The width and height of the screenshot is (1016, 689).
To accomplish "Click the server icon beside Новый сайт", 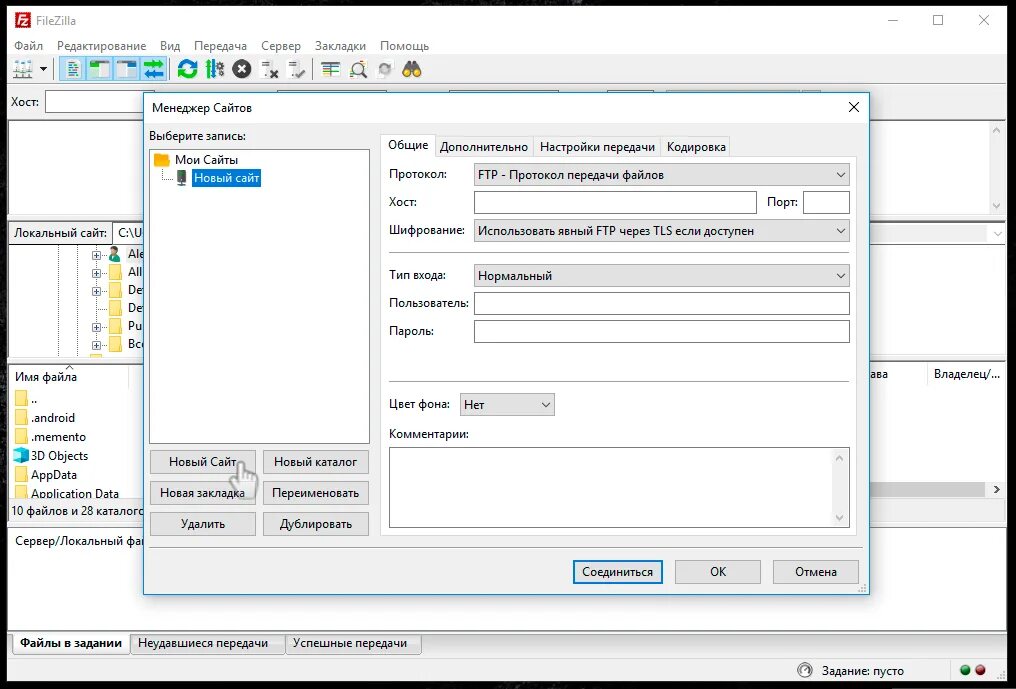I will [x=181, y=178].
